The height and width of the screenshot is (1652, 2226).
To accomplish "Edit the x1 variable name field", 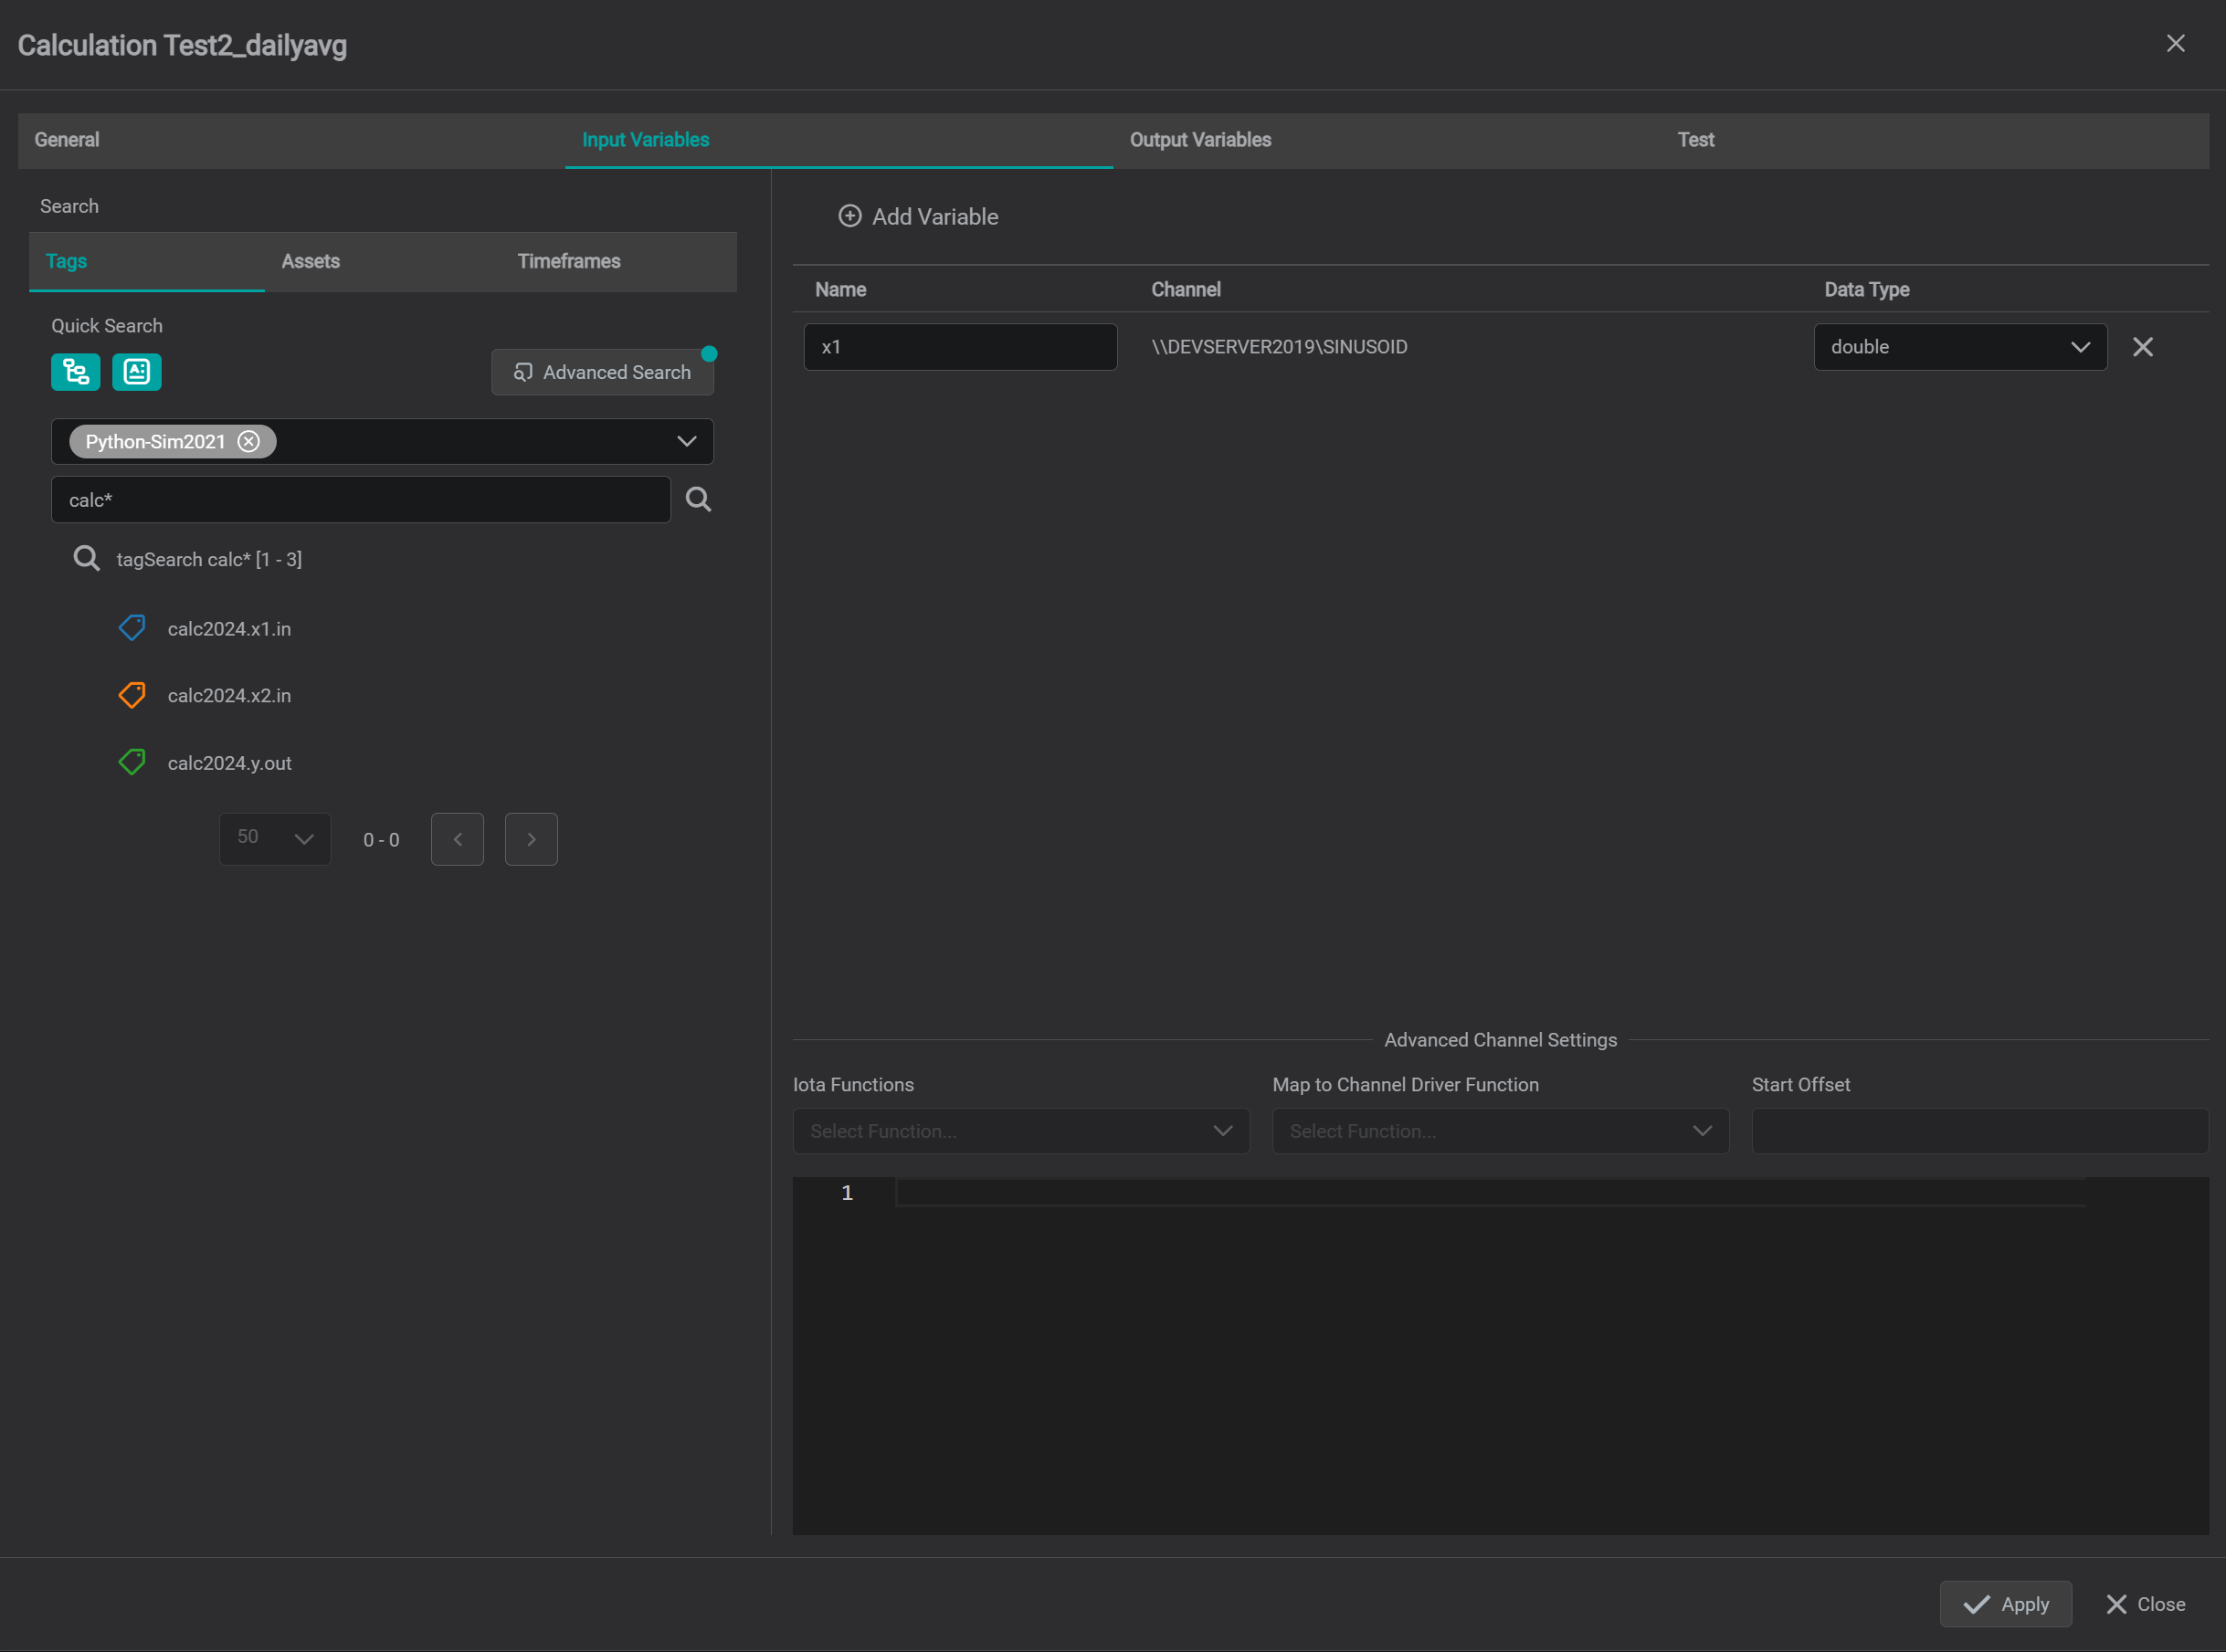I will click(x=960, y=347).
